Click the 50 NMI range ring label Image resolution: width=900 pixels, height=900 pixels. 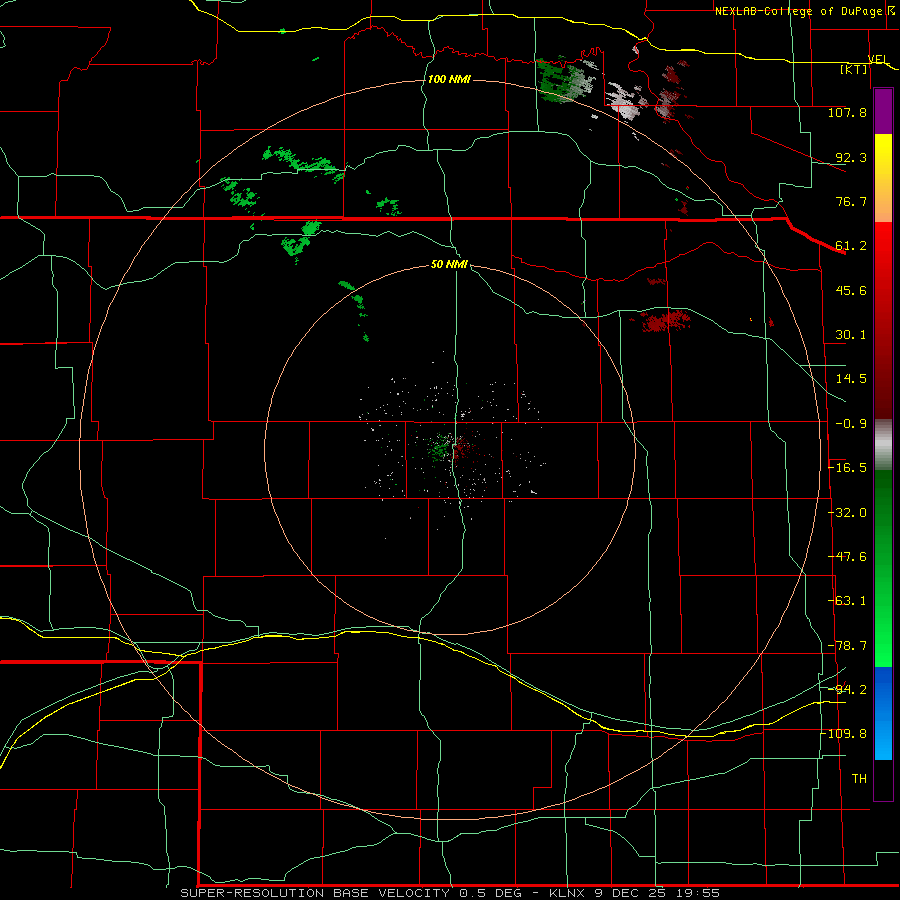[x=449, y=265]
